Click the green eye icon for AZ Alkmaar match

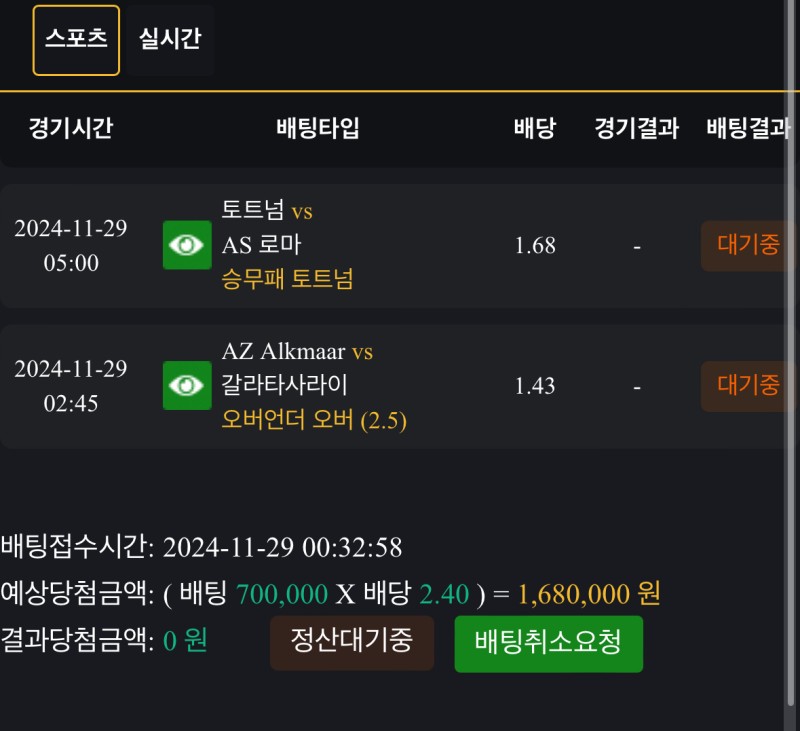tap(187, 385)
